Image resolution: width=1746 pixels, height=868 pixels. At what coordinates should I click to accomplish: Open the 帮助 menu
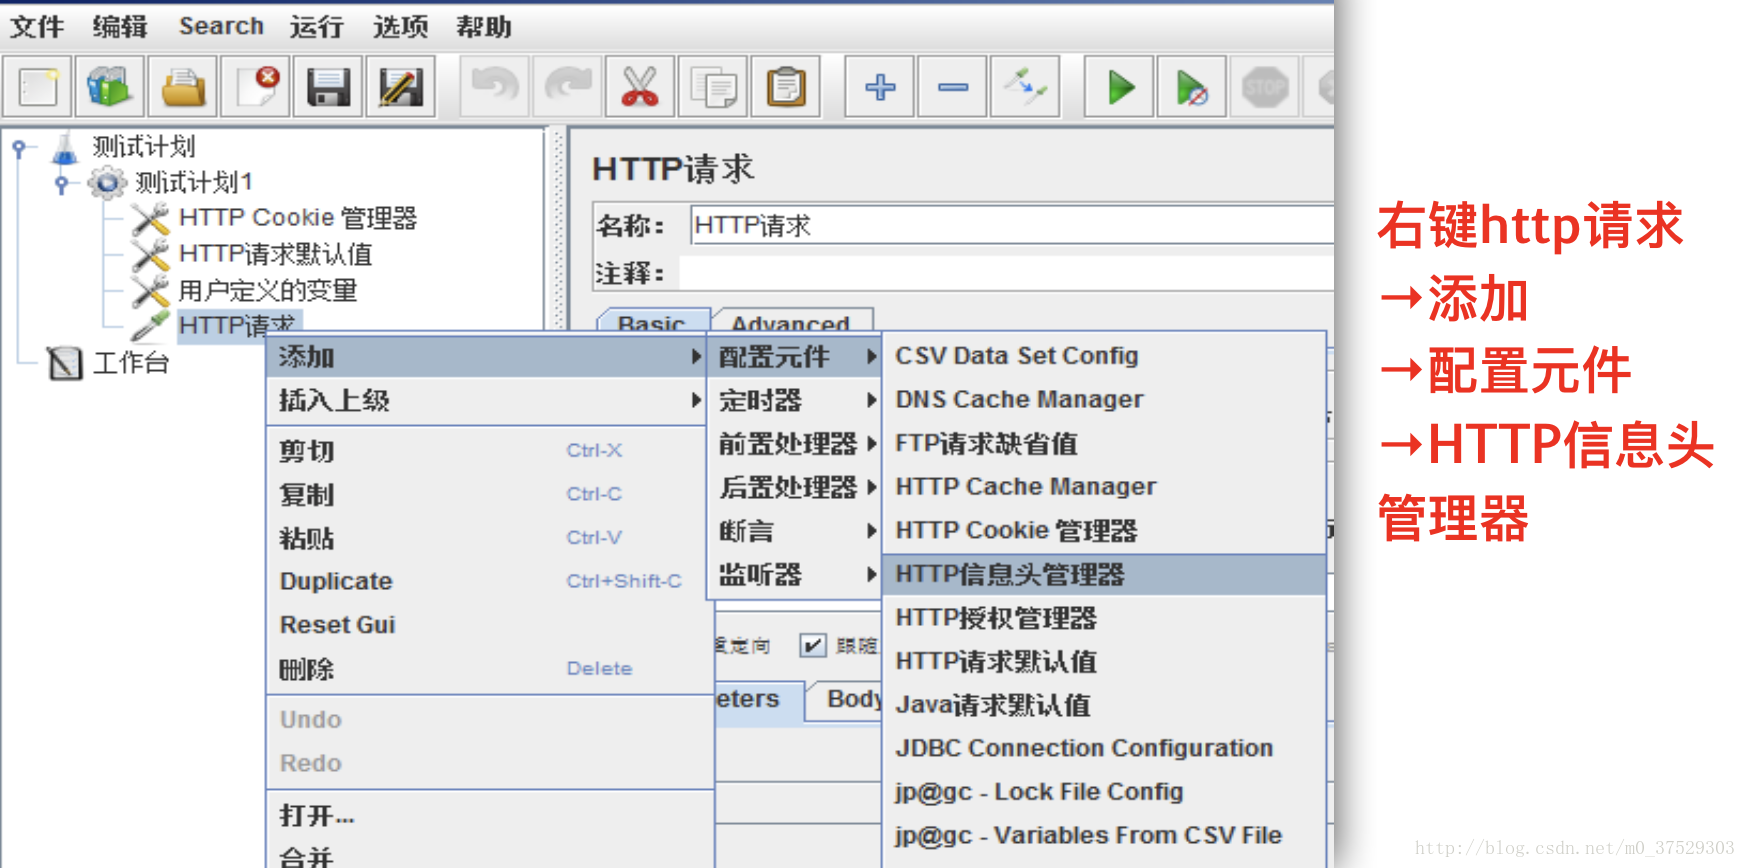click(484, 26)
